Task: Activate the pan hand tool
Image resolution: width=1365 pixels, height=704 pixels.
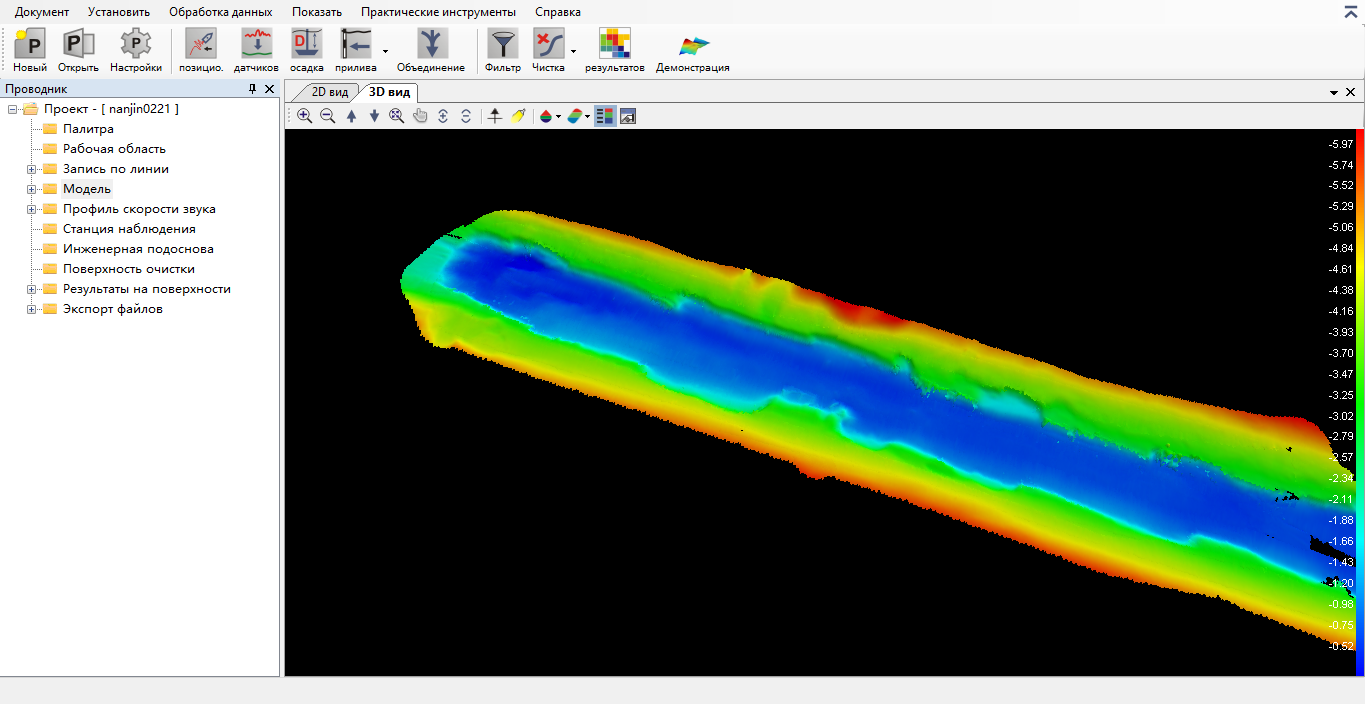Action: click(x=420, y=116)
